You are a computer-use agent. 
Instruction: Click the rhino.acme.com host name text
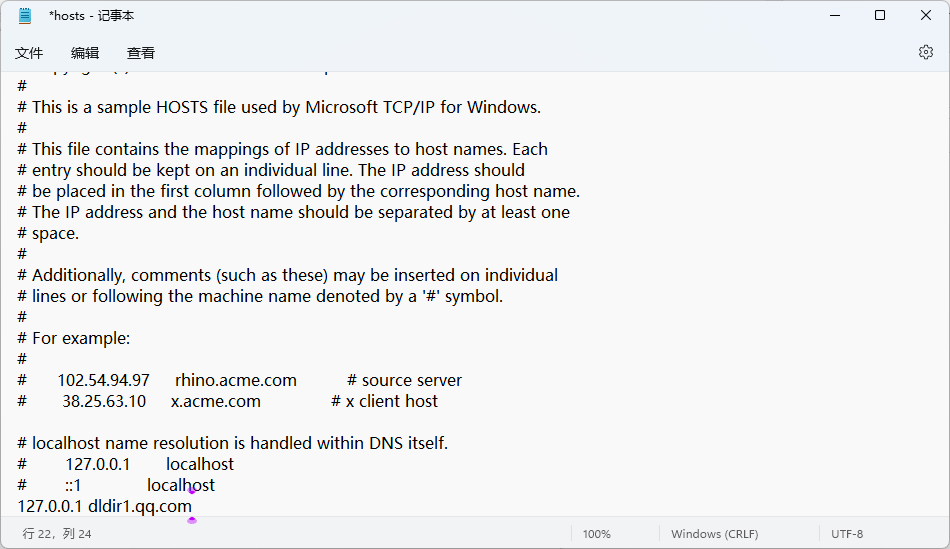236,380
